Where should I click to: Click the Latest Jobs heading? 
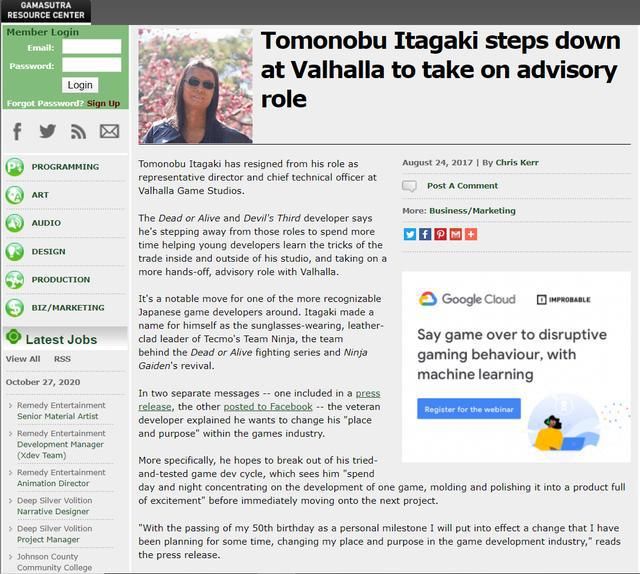point(61,340)
